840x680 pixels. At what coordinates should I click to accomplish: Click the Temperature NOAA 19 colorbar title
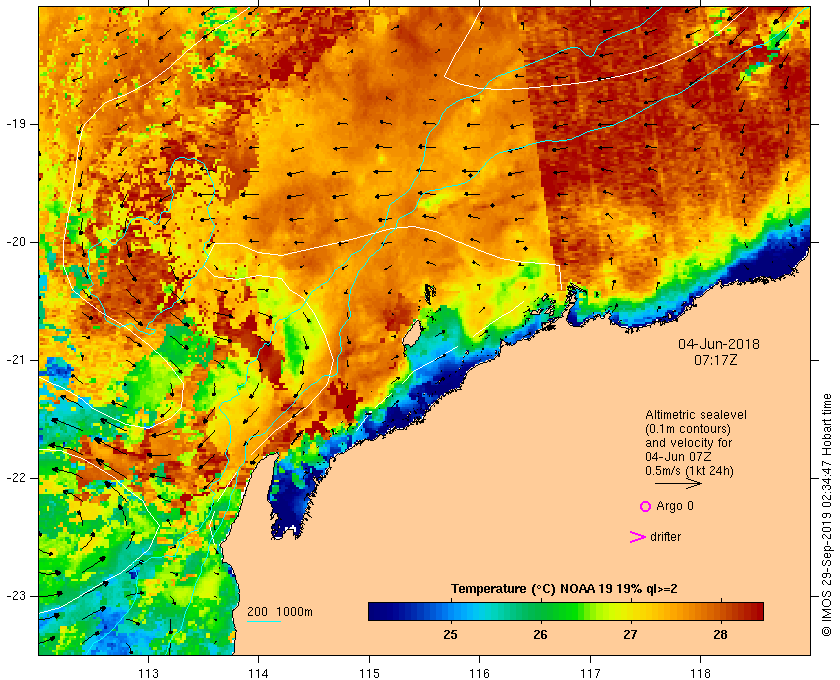pyautogui.click(x=564, y=589)
